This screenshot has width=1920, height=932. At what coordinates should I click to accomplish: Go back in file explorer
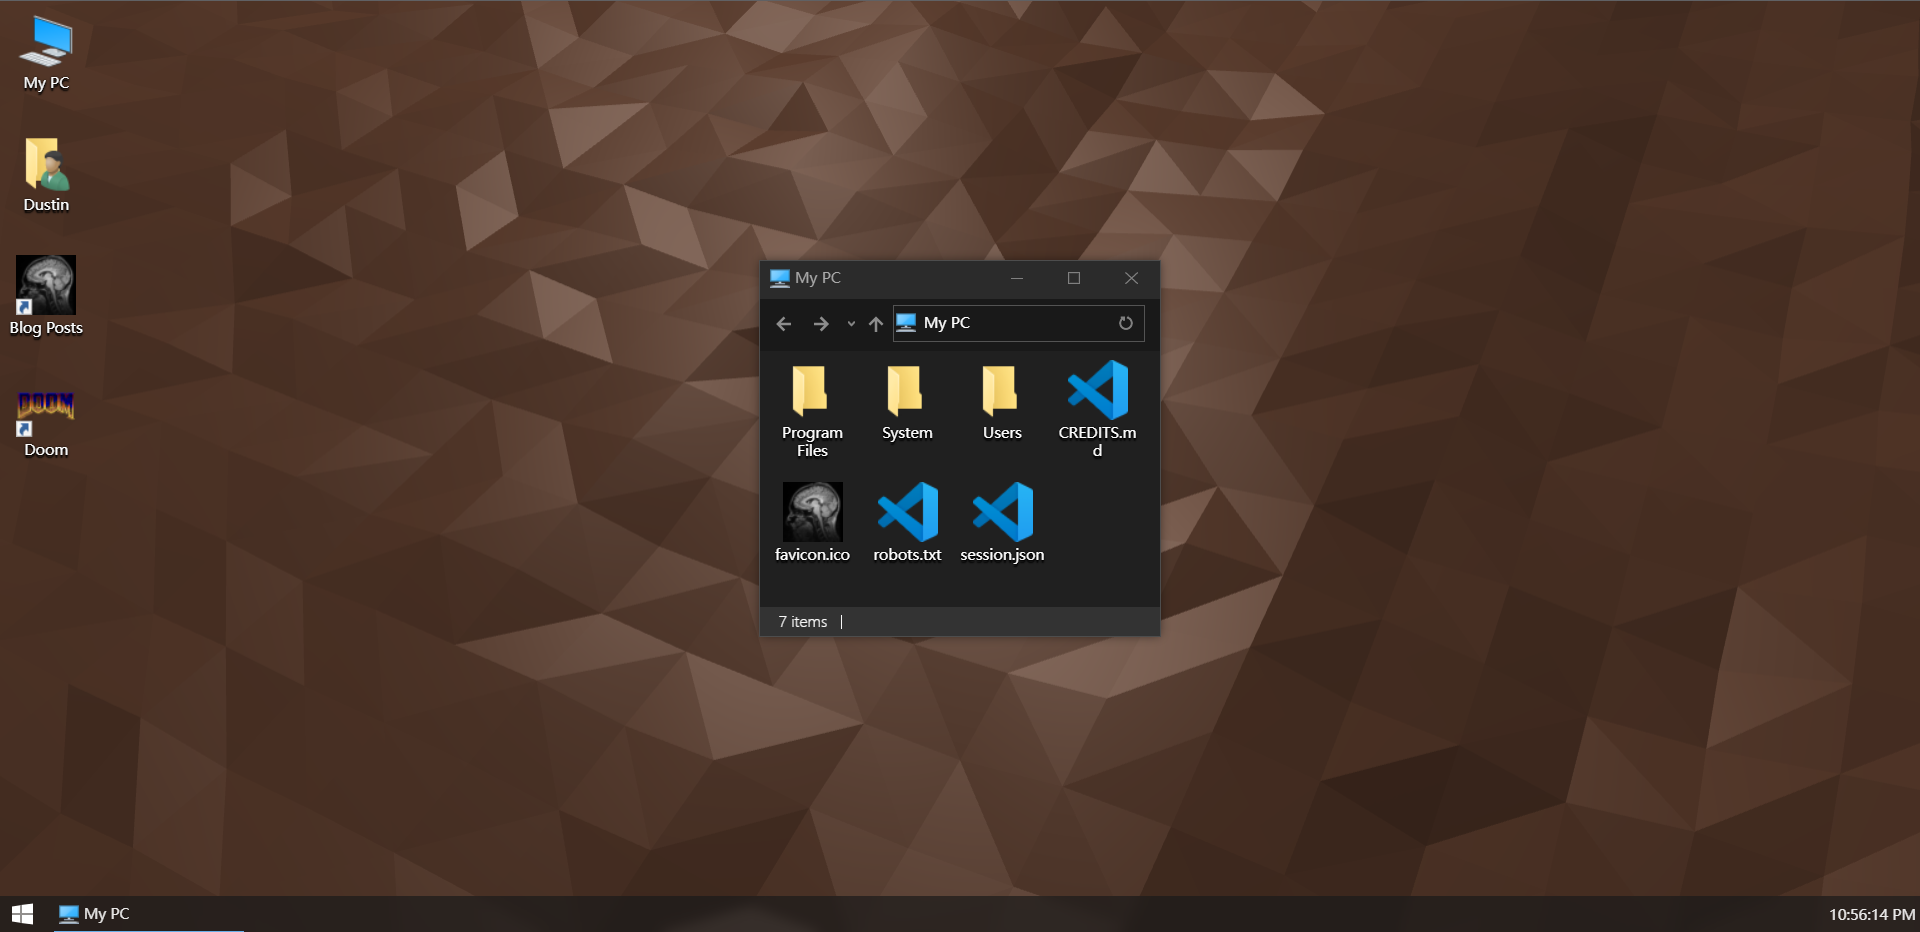click(784, 324)
